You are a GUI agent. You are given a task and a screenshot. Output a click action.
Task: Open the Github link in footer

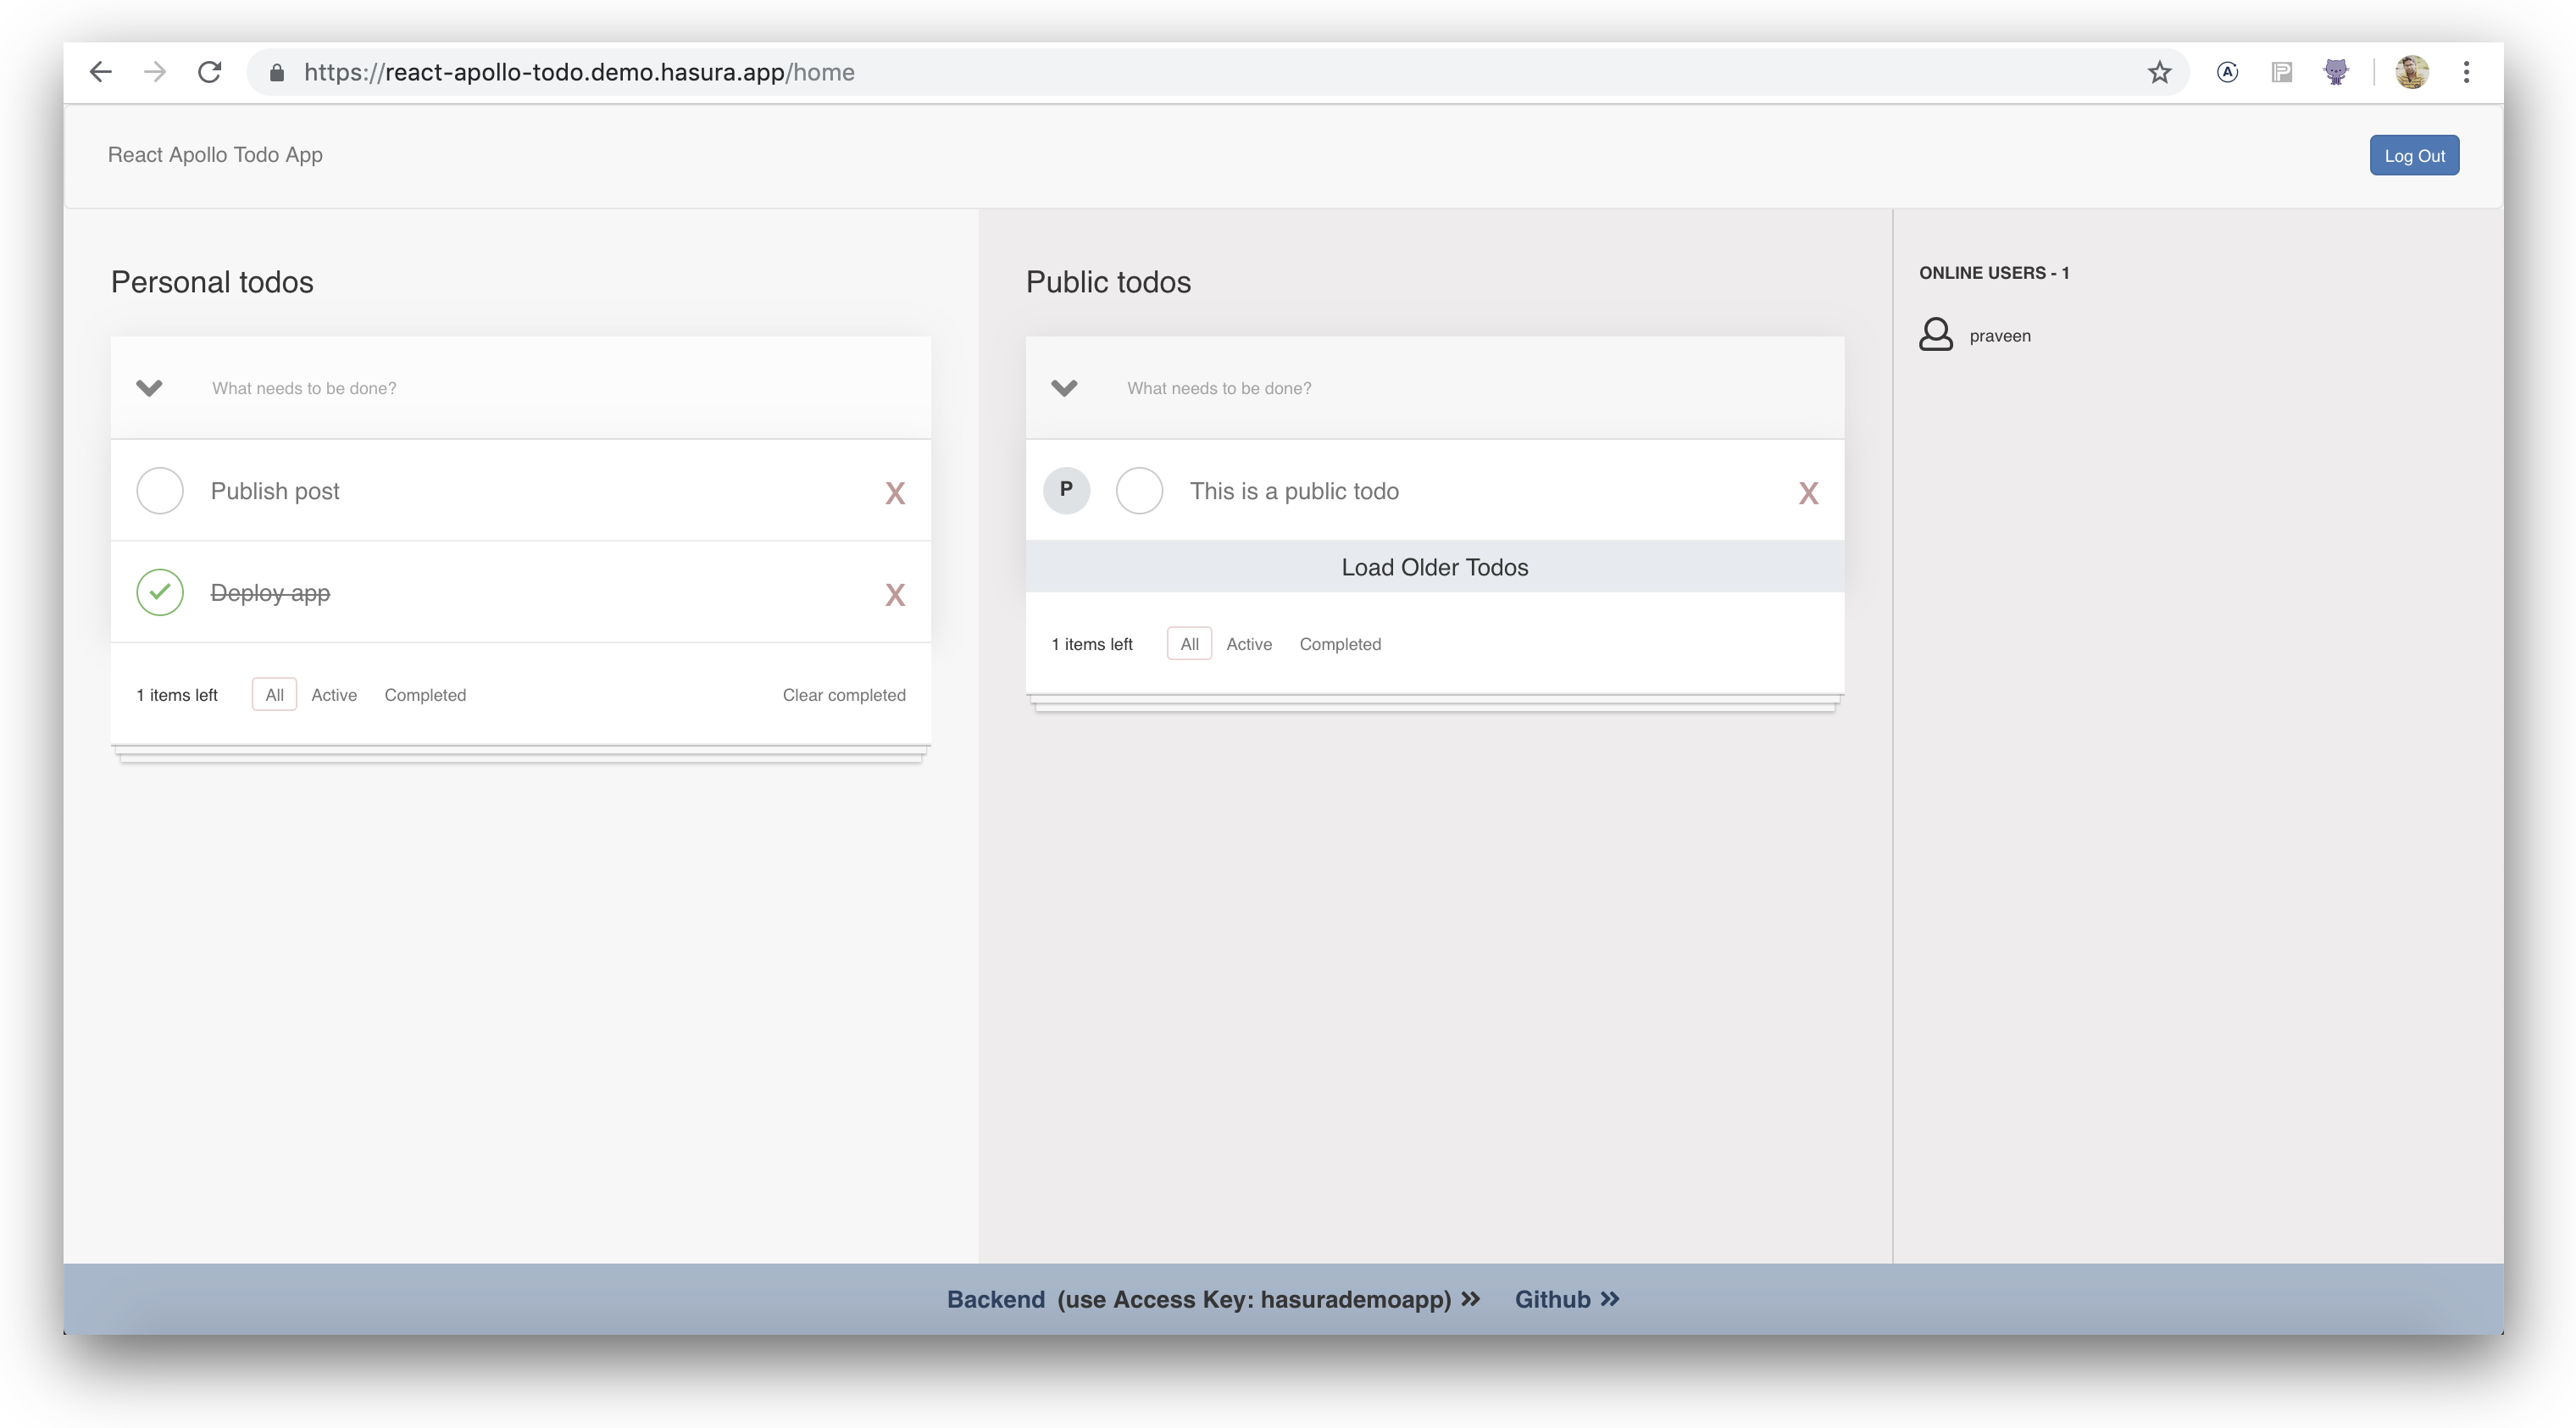pyautogui.click(x=1565, y=1299)
